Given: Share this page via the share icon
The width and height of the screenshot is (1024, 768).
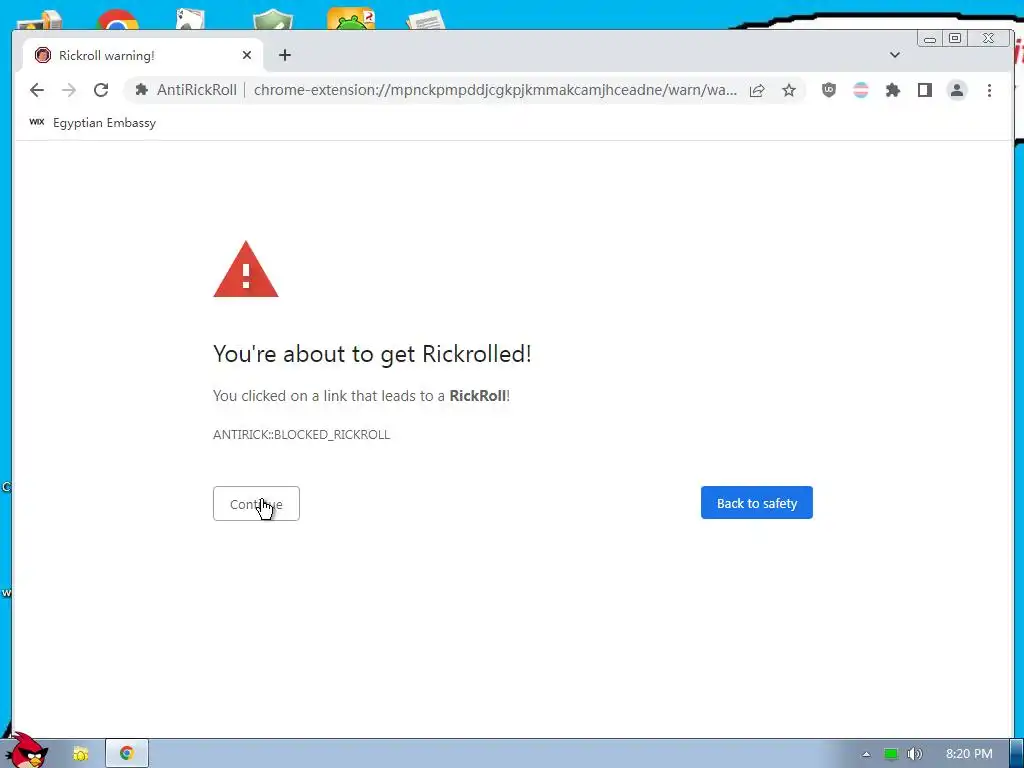Looking at the screenshot, I should pos(757,90).
